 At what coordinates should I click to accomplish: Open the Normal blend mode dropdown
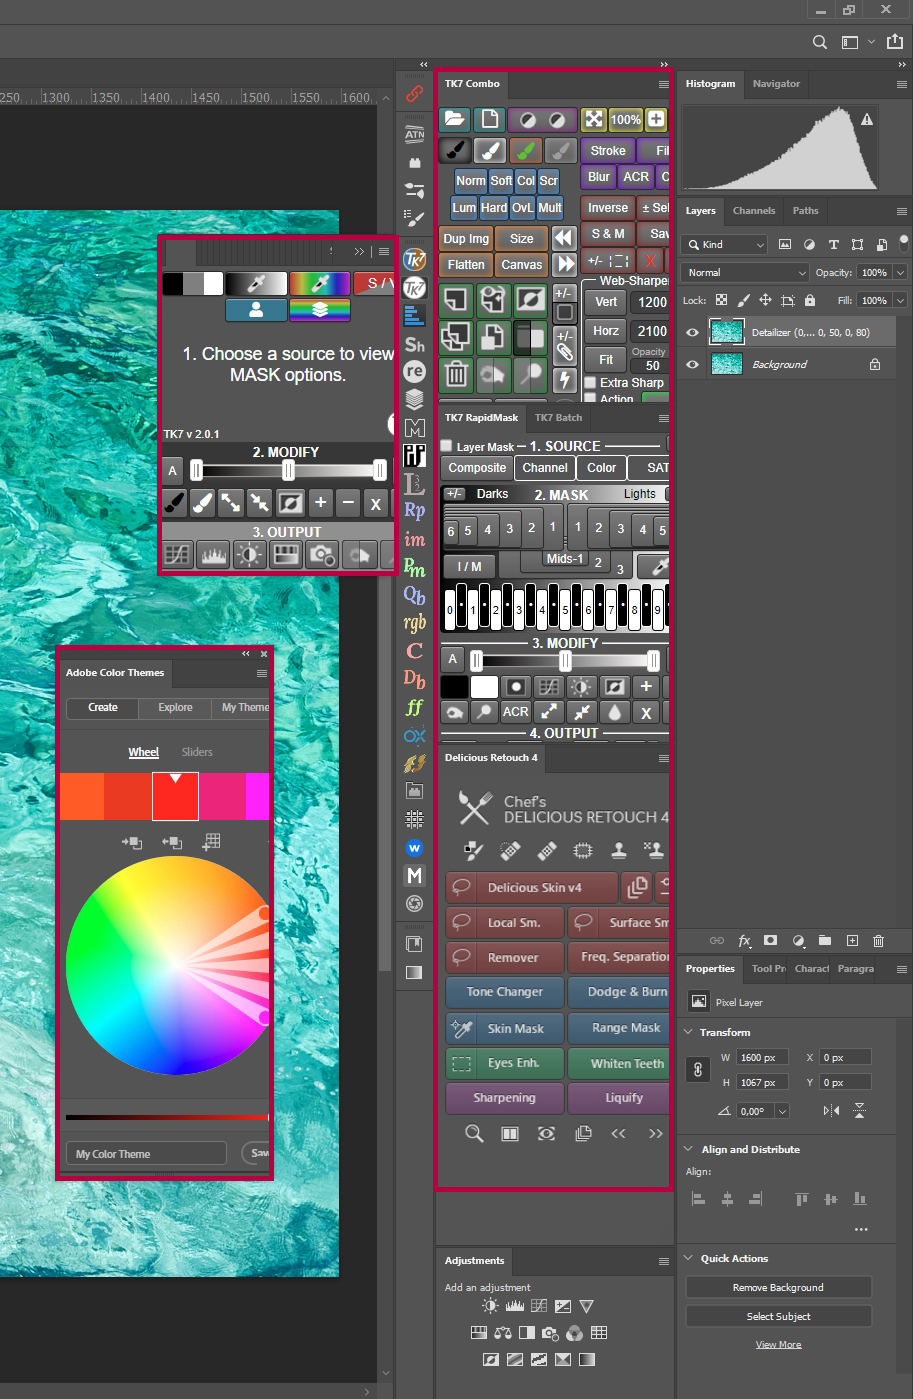tap(743, 272)
